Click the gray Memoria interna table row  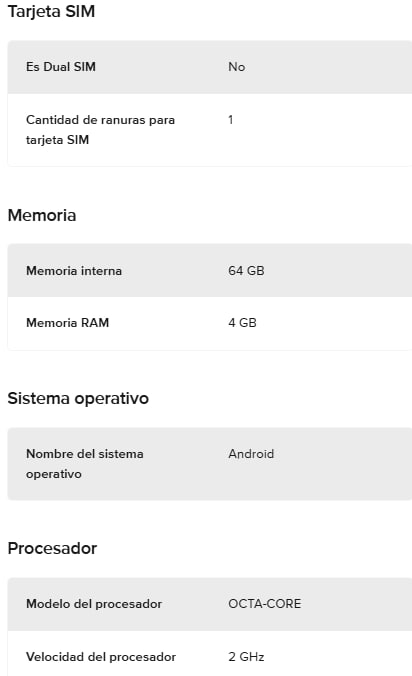click(210, 271)
